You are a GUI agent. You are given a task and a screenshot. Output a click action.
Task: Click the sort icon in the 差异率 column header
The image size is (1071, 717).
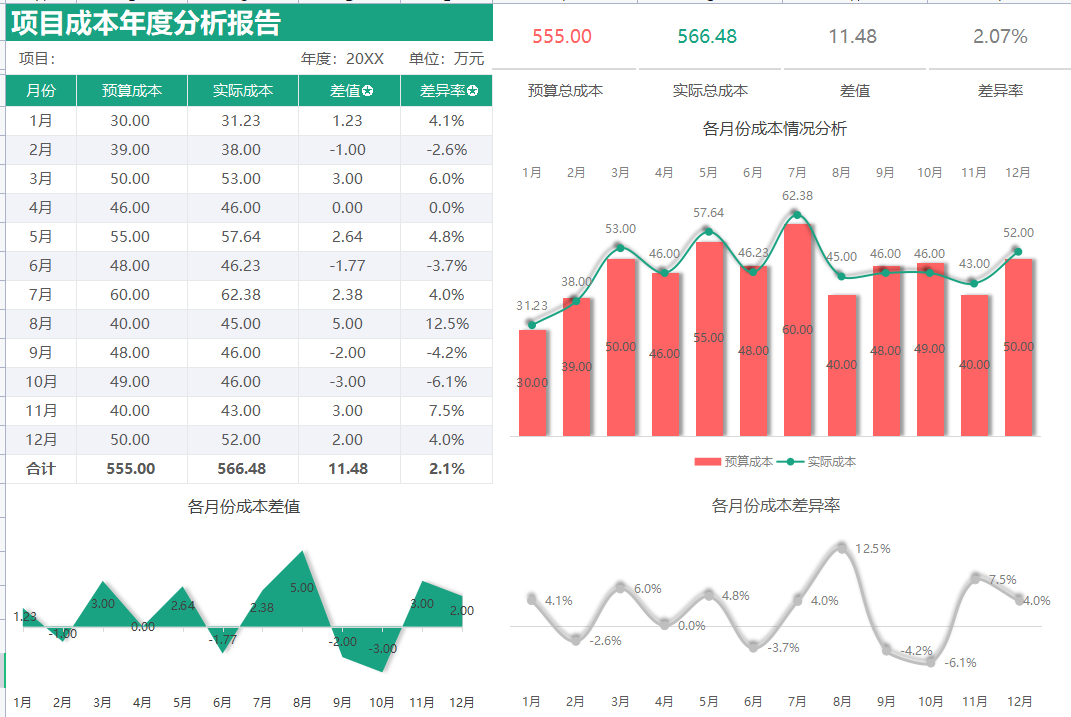470,90
